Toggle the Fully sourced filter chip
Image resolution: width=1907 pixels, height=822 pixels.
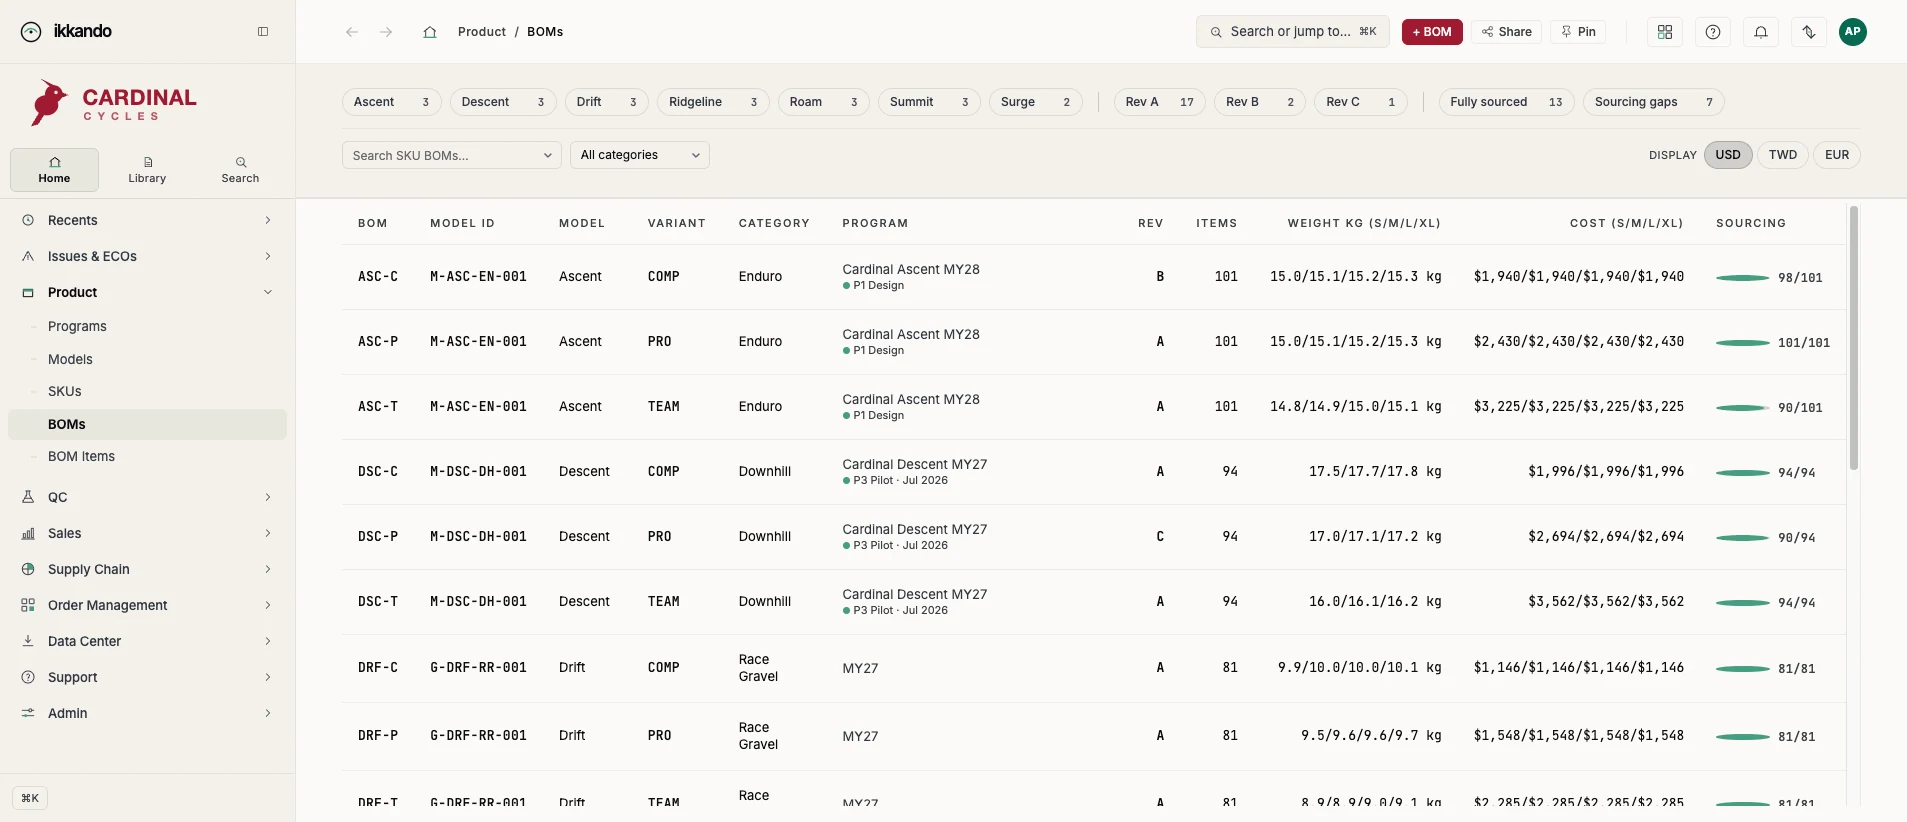click(1507, 102)
